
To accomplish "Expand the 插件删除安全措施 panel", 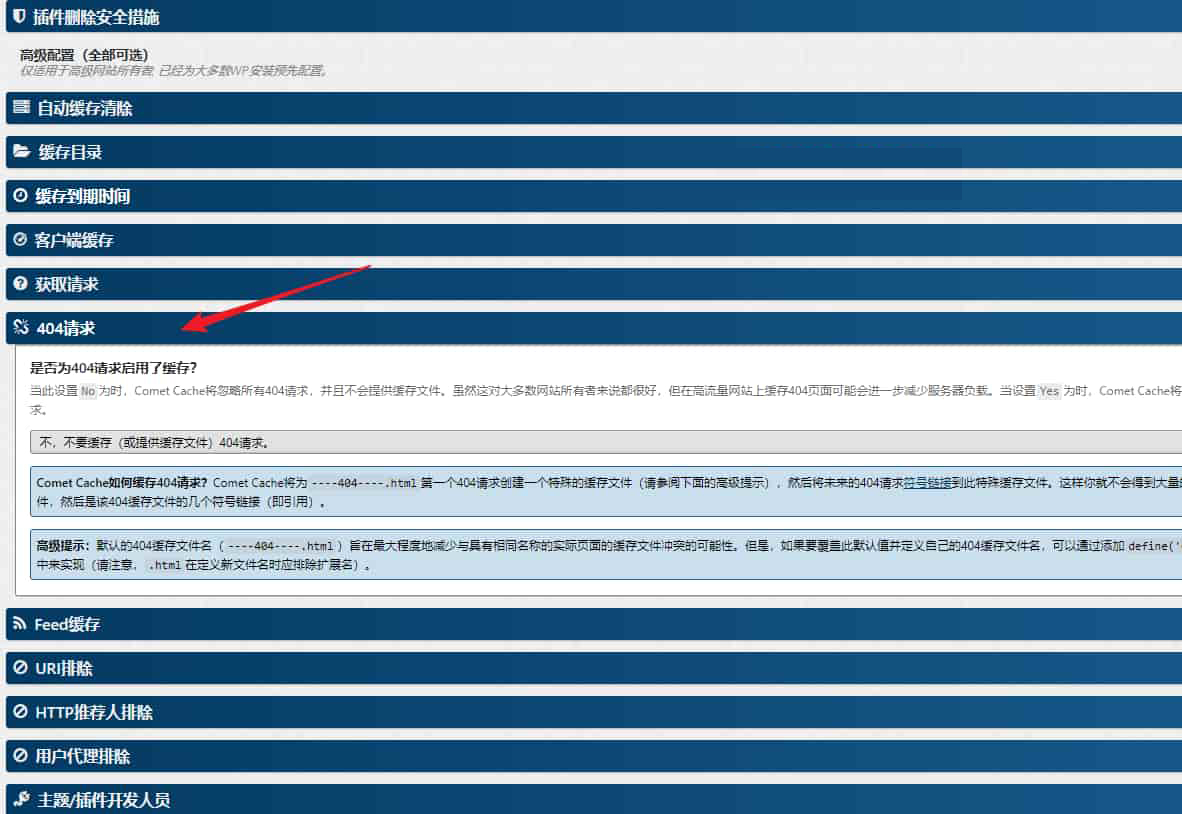I will coord(594,16).
